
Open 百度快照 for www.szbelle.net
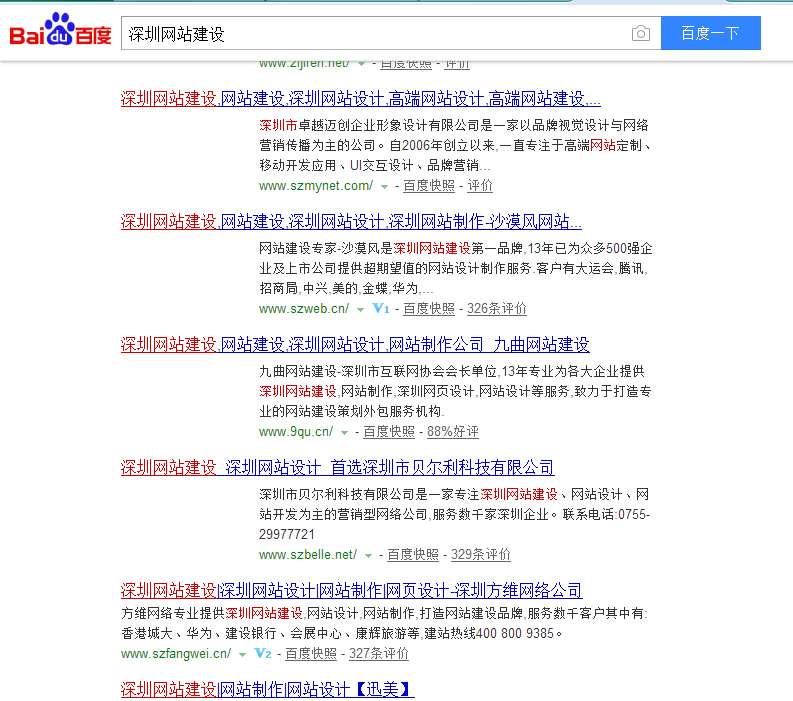click(x=413, y=554)
